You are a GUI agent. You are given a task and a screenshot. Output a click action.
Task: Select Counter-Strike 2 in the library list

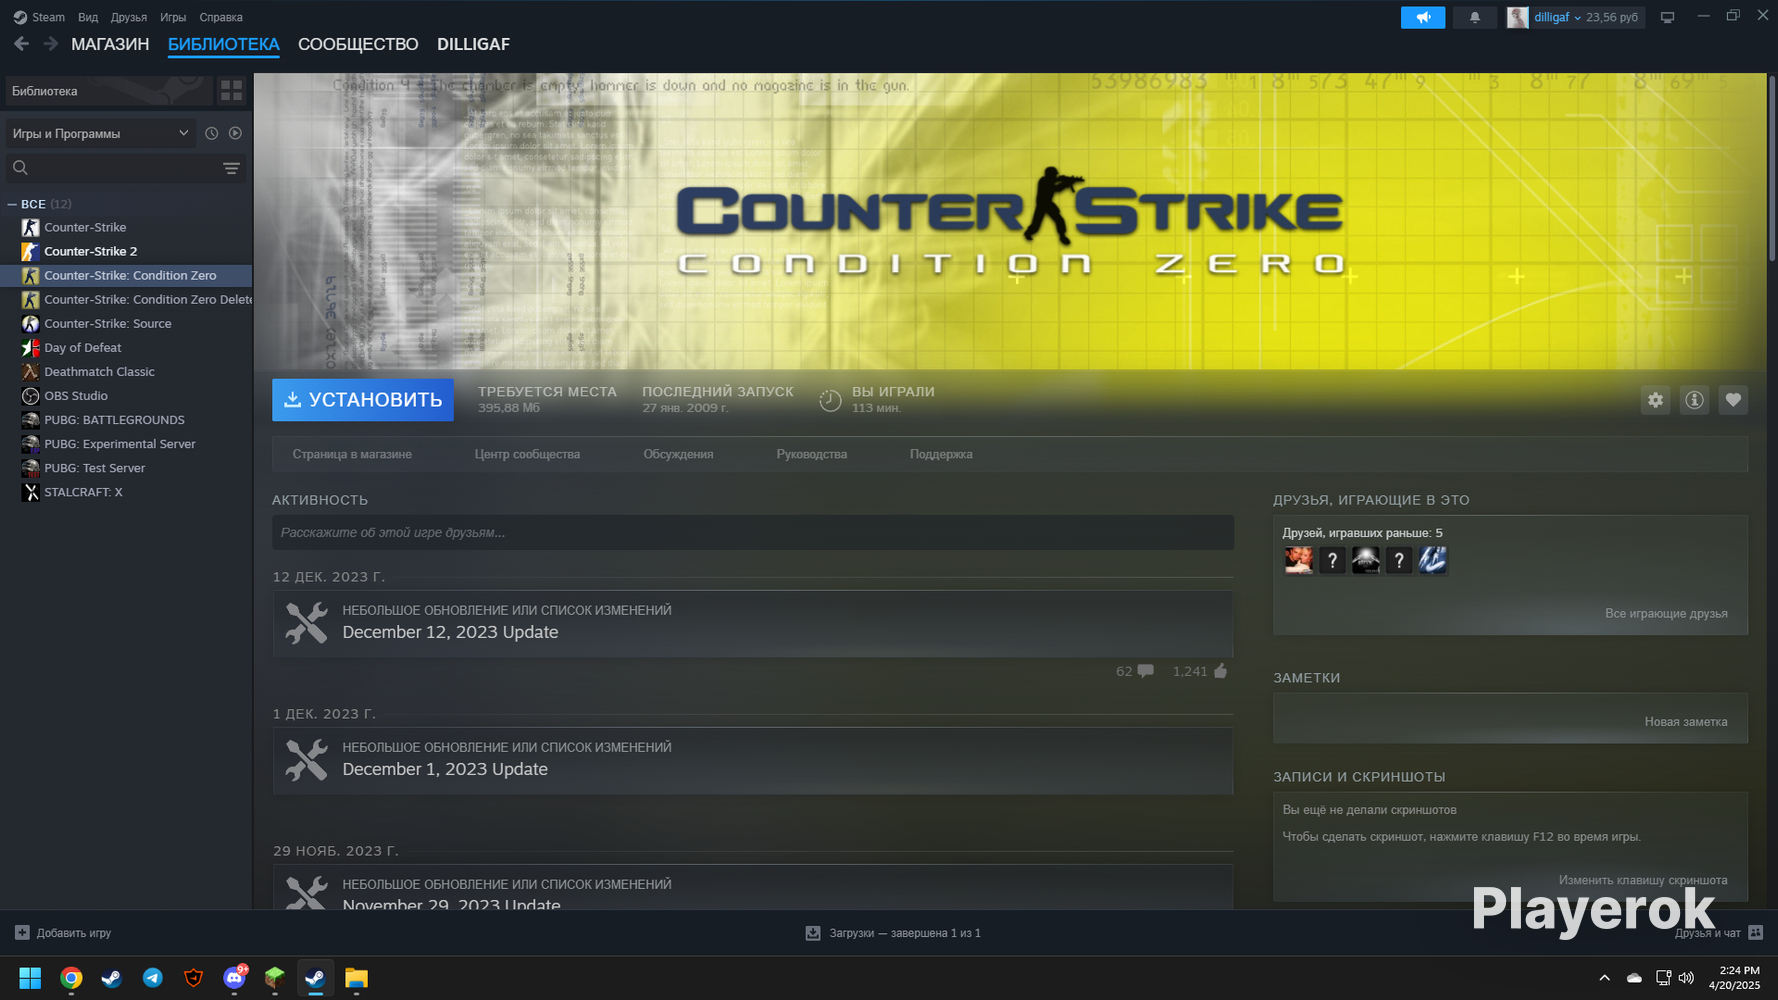pyautogui.click(x=126, y=251)
